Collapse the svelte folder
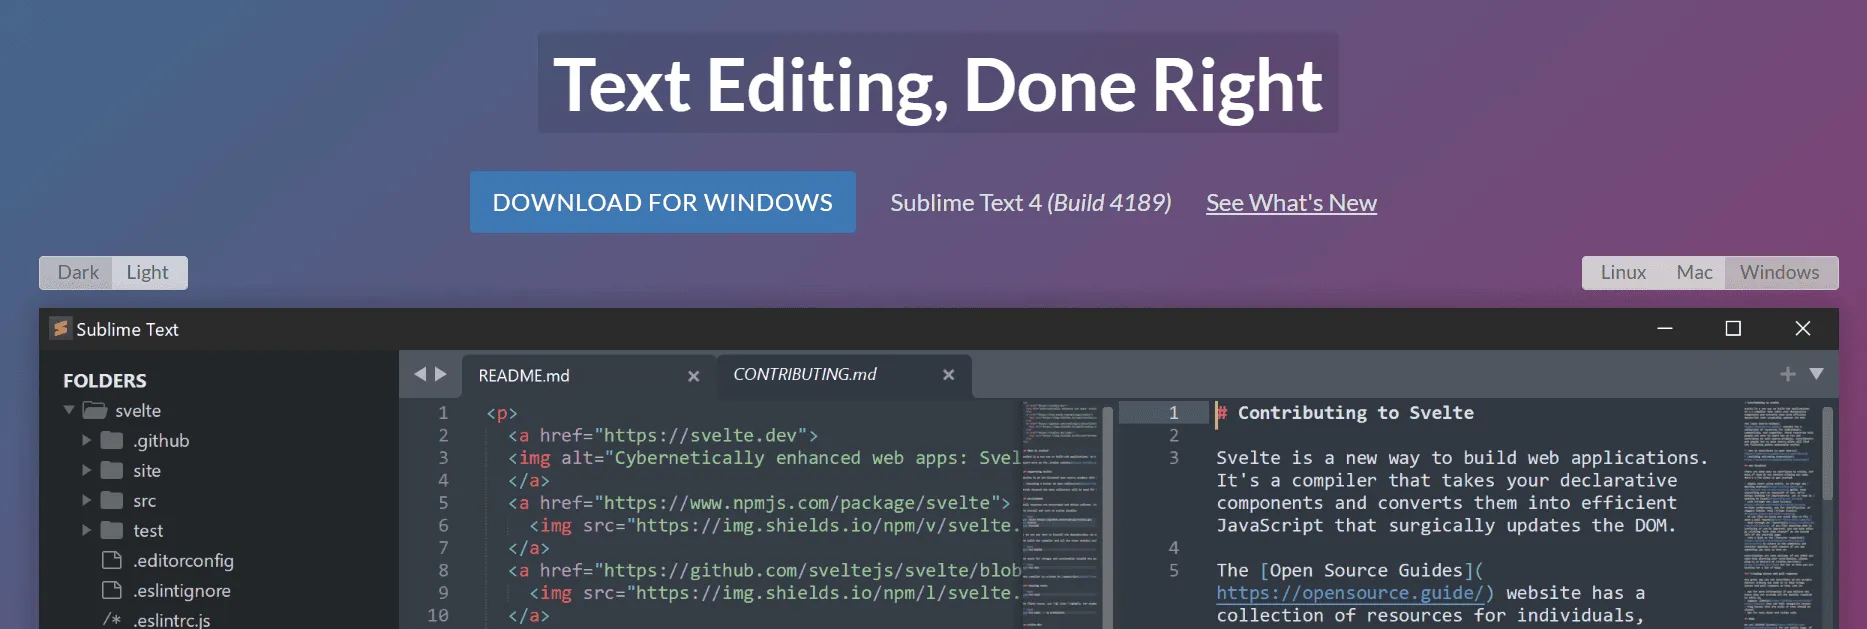Screen dimensions: 1867x629 (x=69, y=410)
